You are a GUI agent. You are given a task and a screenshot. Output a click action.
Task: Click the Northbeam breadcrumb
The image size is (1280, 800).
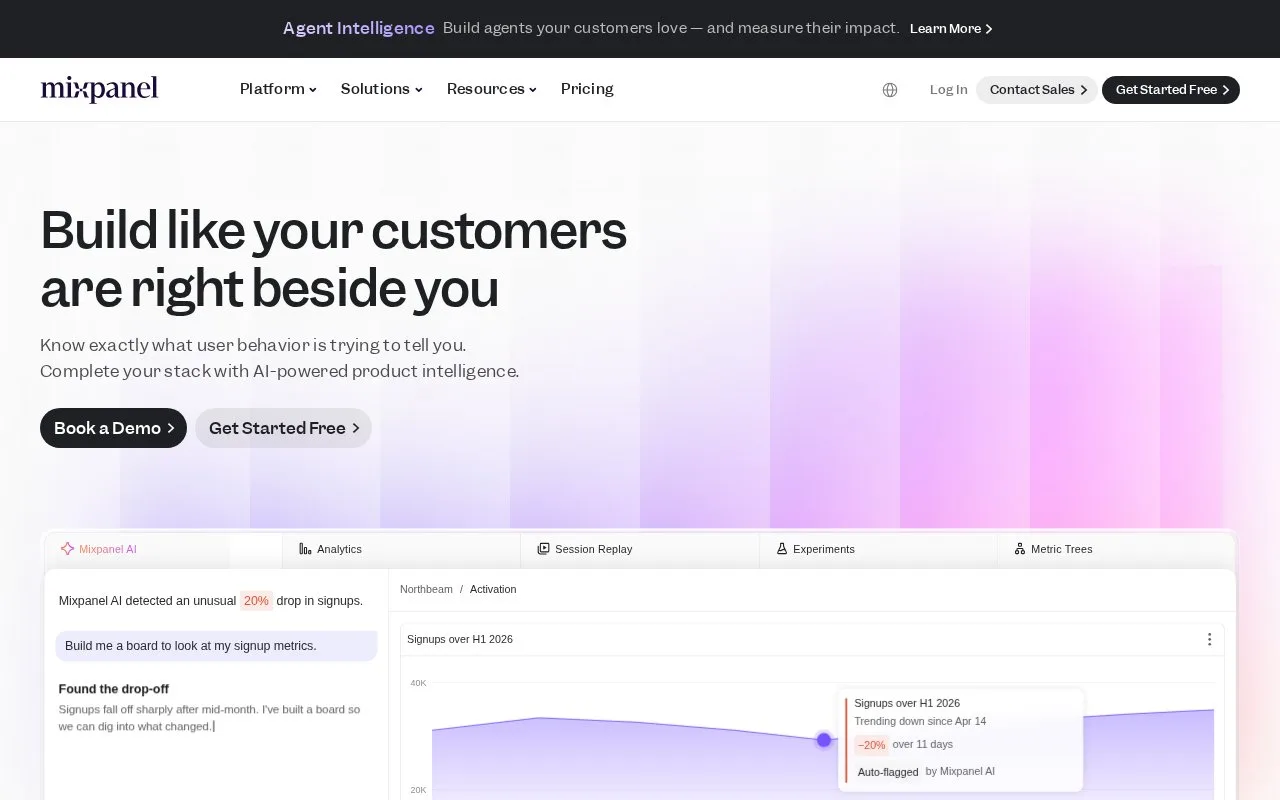(426, 589)
